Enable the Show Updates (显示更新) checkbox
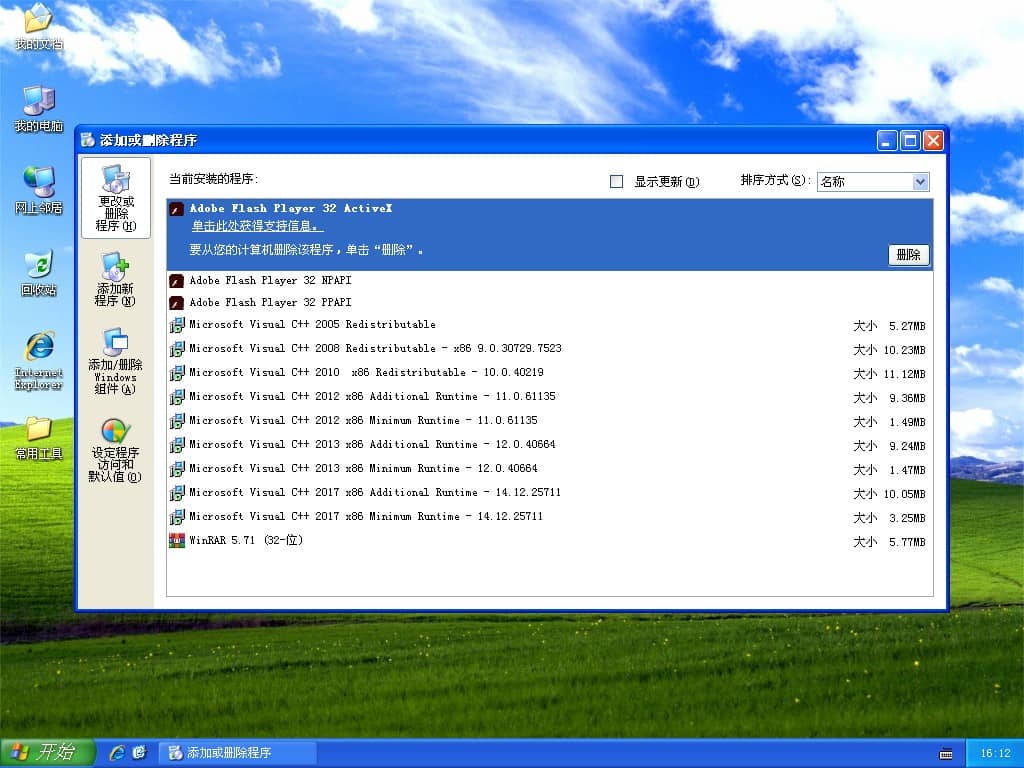 [x=616, y=182]
